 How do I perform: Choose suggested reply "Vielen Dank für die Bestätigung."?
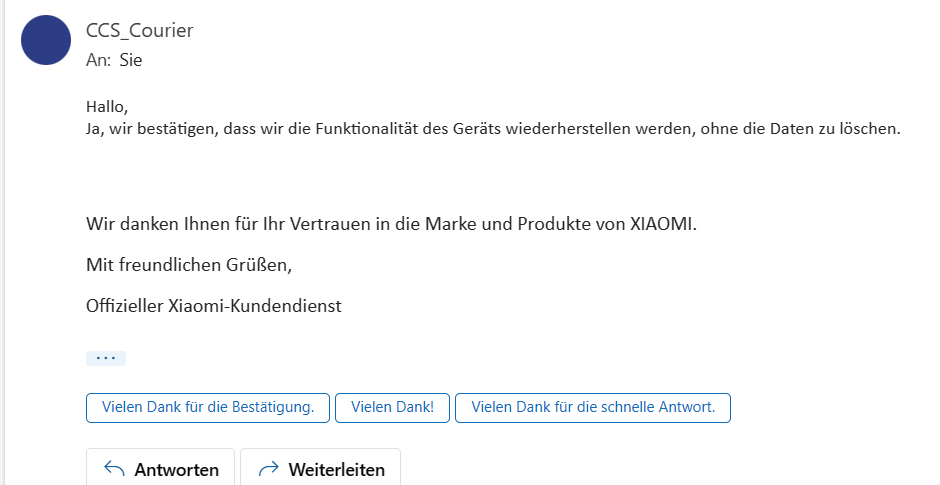pyautogui.click(x=208, y=408)
